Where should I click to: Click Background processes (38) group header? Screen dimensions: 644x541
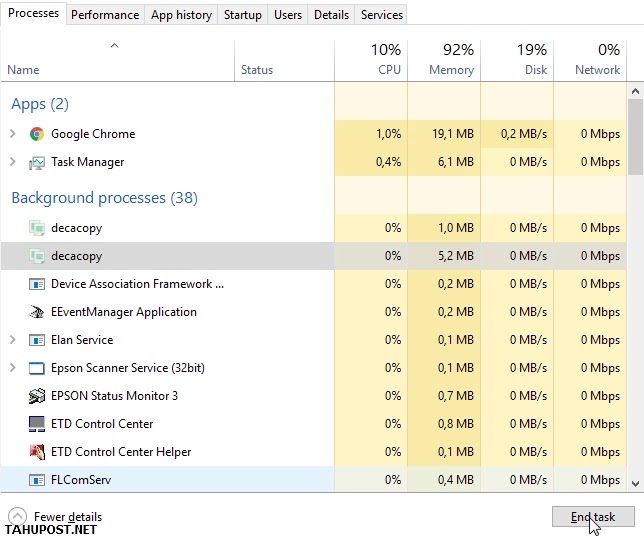coord(104,198)
